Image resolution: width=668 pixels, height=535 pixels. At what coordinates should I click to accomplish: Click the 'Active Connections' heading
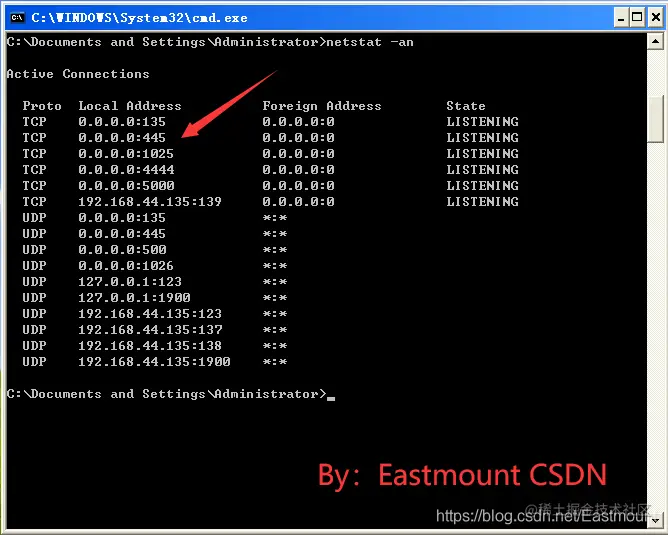click(x=78, y=74)
